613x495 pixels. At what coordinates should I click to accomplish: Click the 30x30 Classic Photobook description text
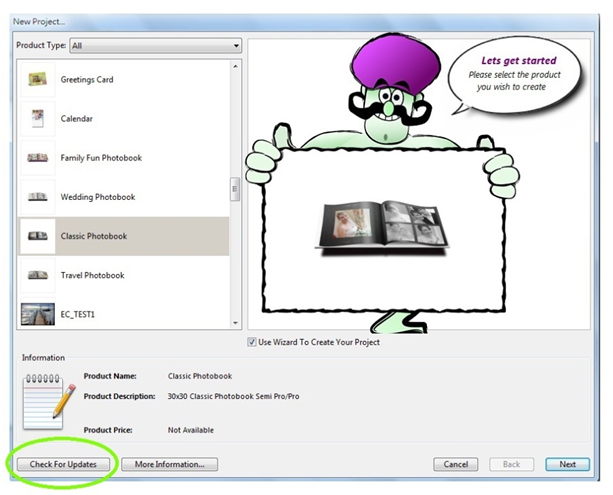pyautogui.click(x=233, y=396)
